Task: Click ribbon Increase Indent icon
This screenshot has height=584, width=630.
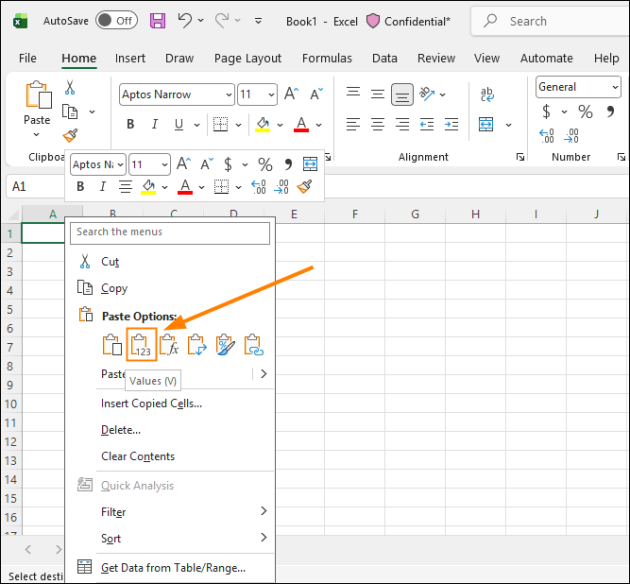Action: [x=451, y=125]
